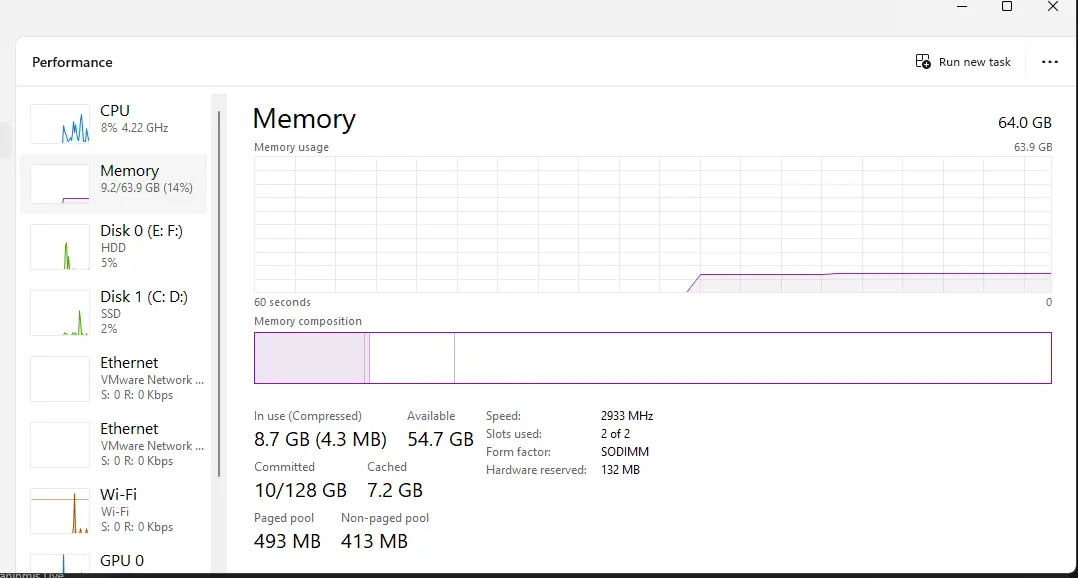
Task: Select the Memory mini graph thumbnail
Action: [60, 184]
